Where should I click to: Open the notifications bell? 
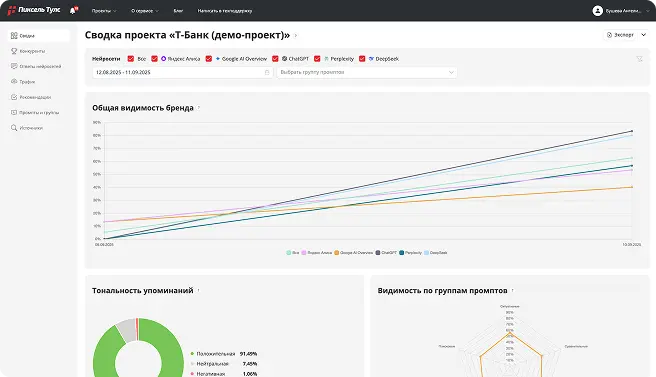coord(73,10)
